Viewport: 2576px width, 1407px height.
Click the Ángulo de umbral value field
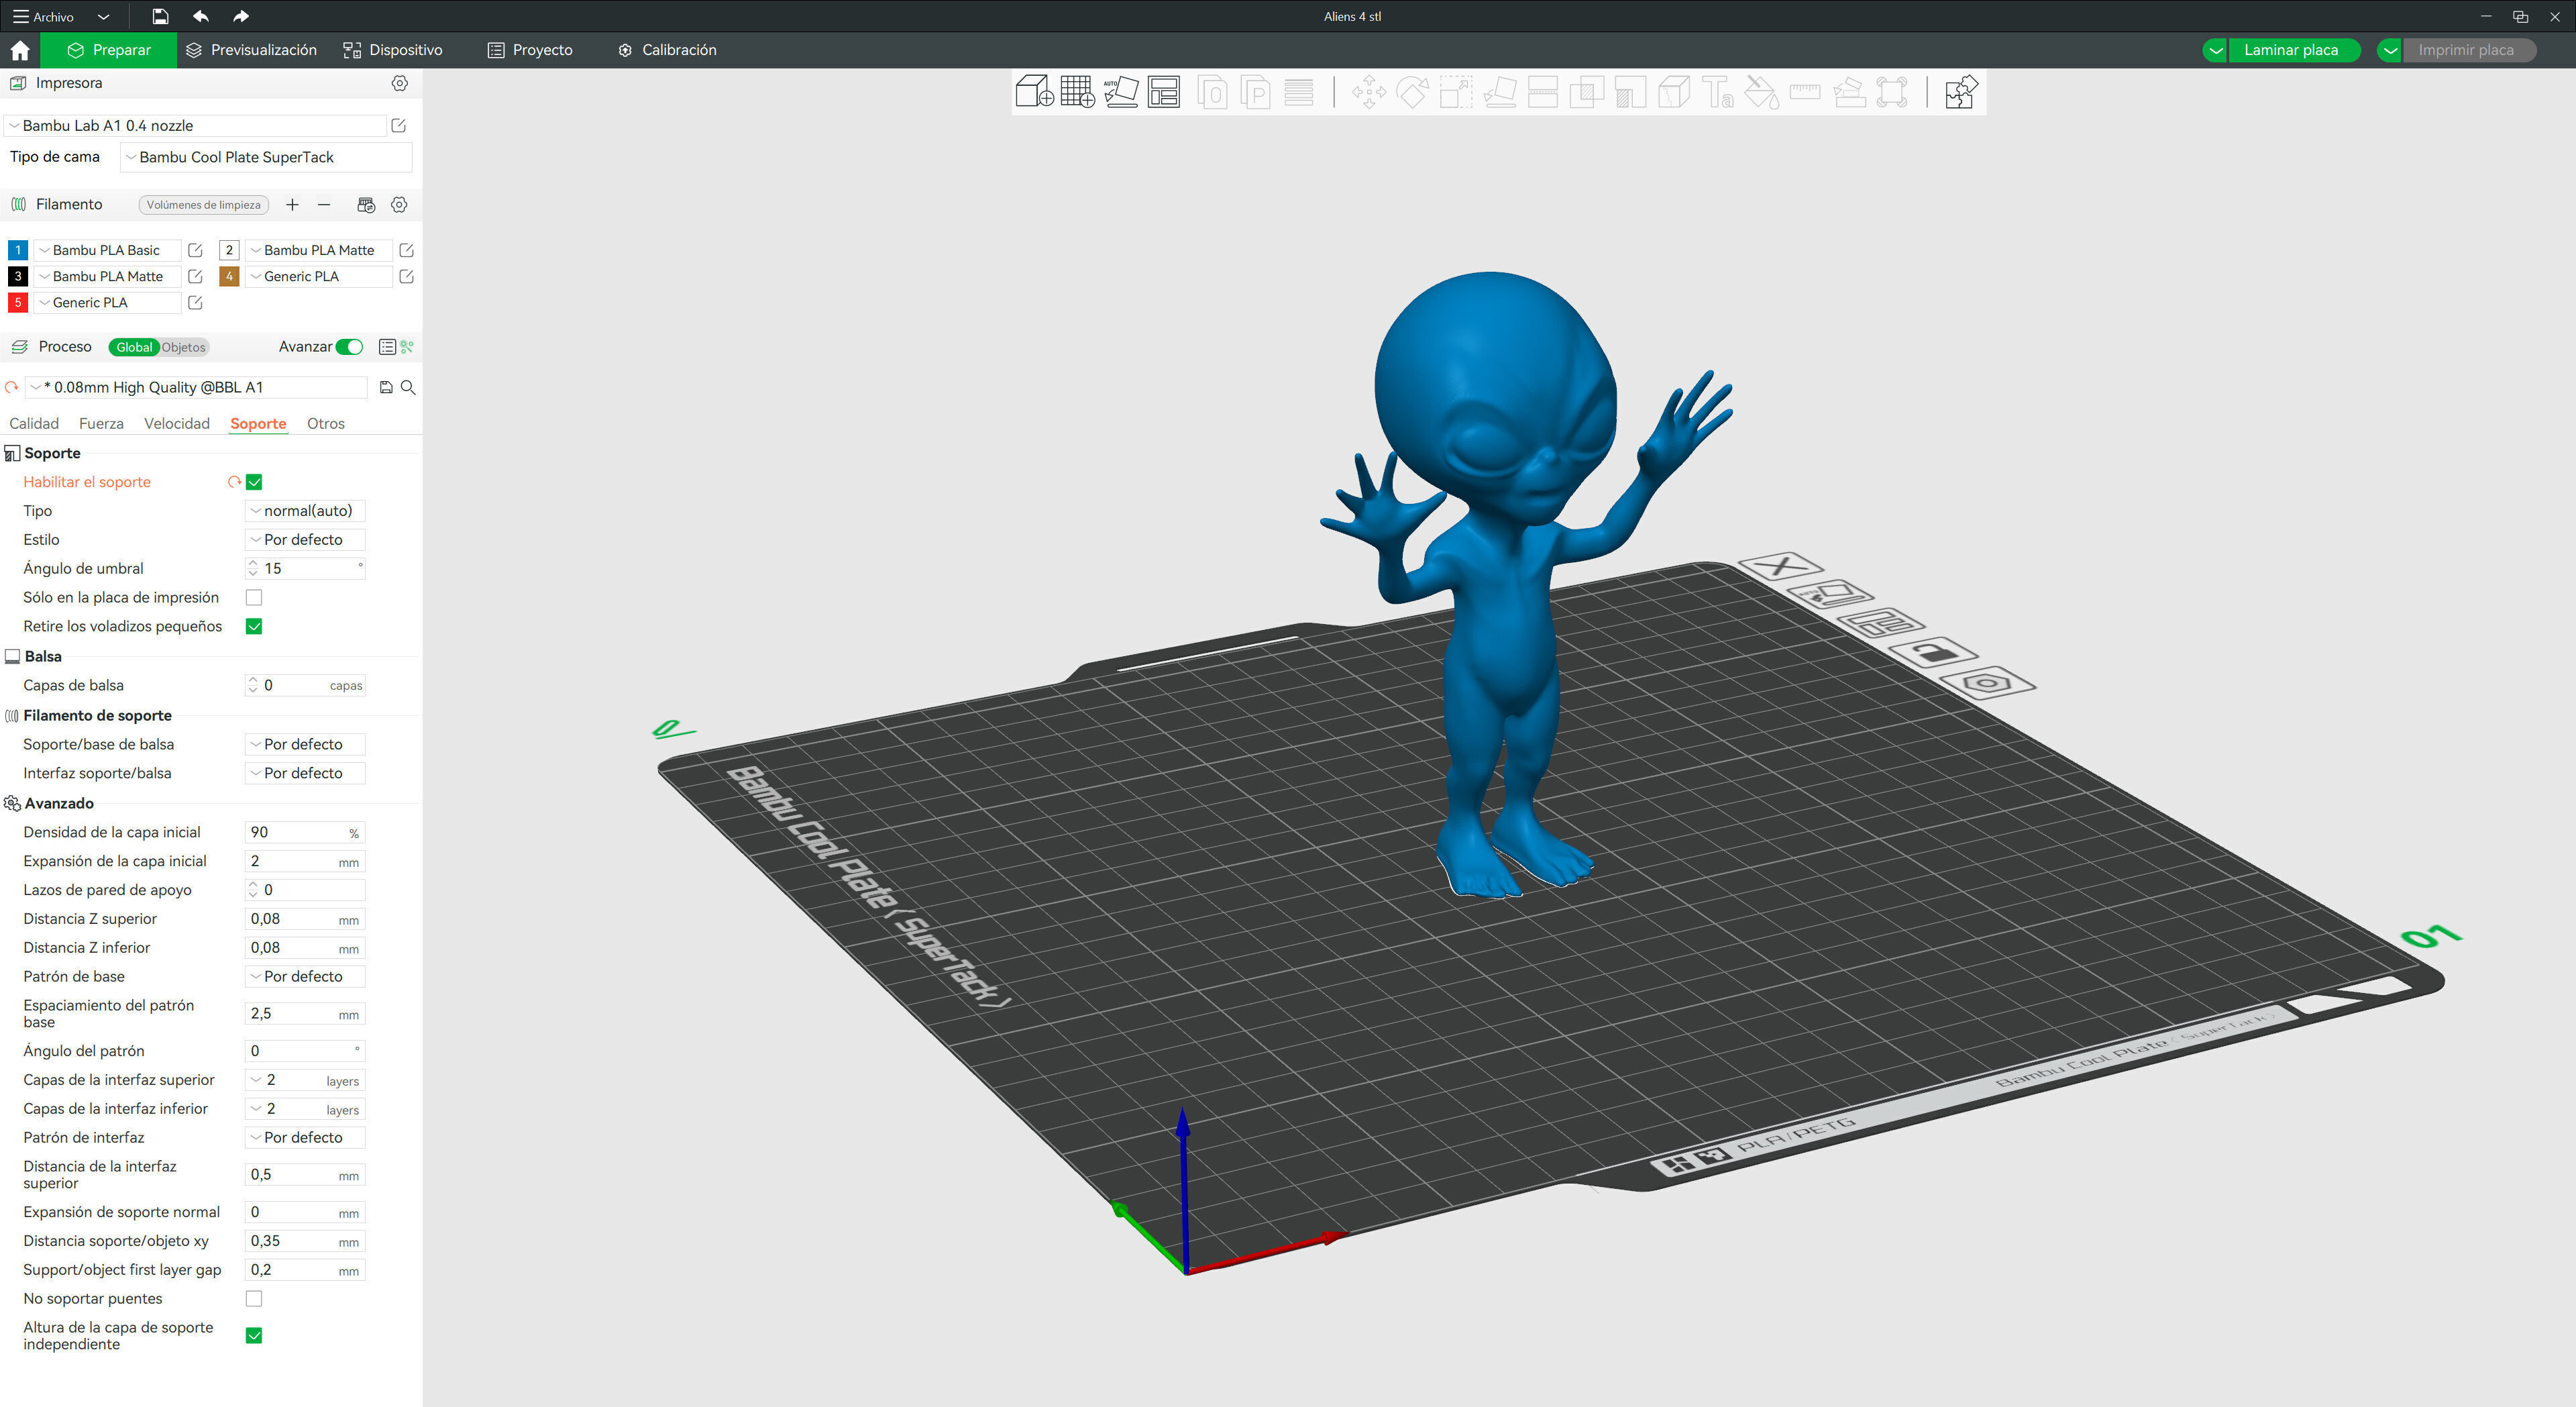point(305,568)
